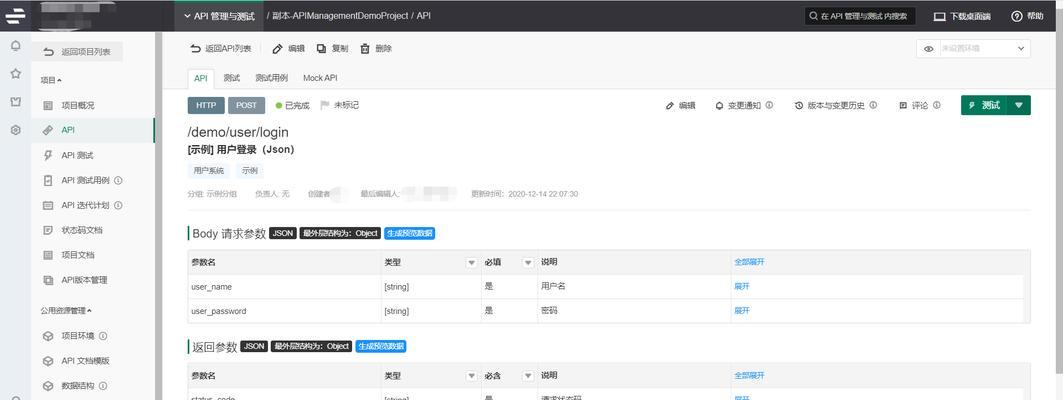The width and height of the screenshot is (1063, 400).
Task: Click 返回API列表 toolbar button
Action: click(x=220, y=49)
